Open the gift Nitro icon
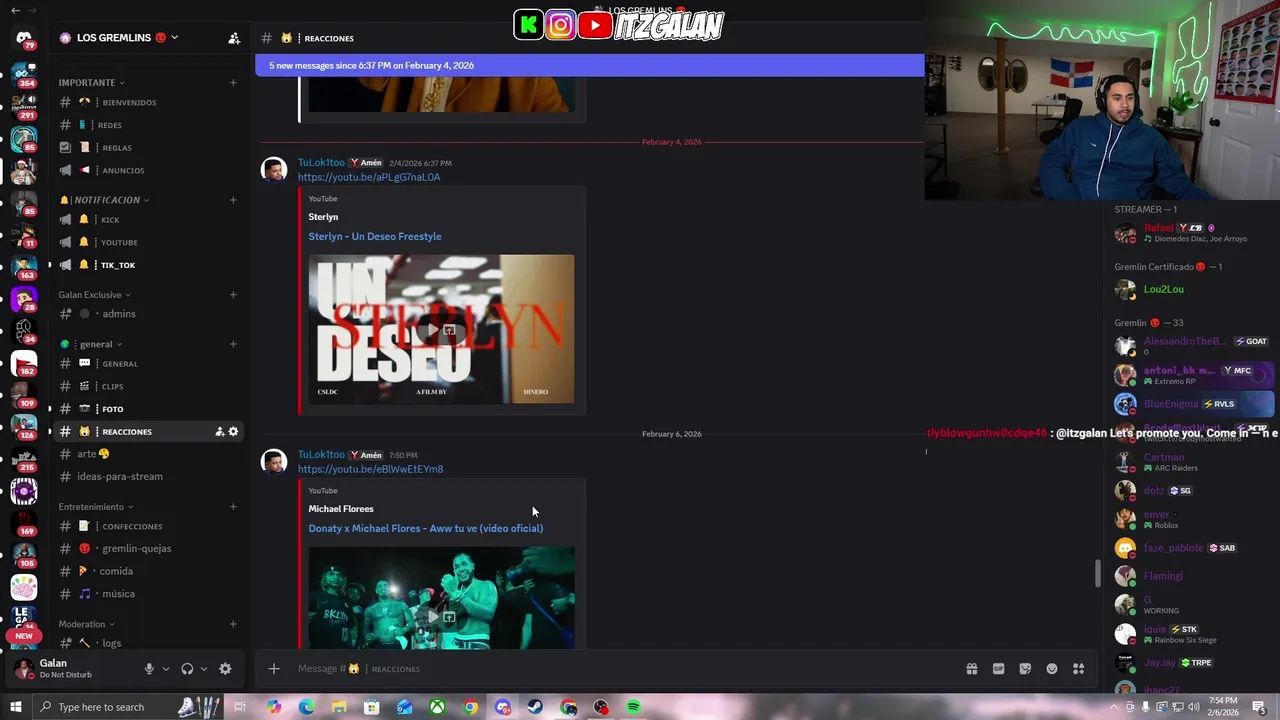The width and height of the screenshot is (1280, 720). pyautogui.click(x=971, y=669)
